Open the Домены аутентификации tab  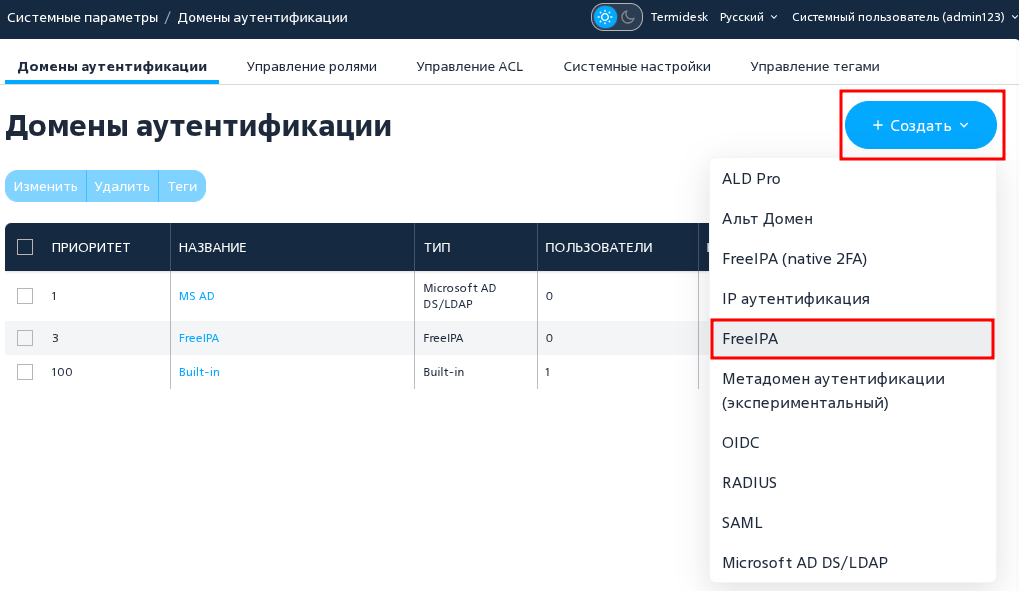pos(112,66)
